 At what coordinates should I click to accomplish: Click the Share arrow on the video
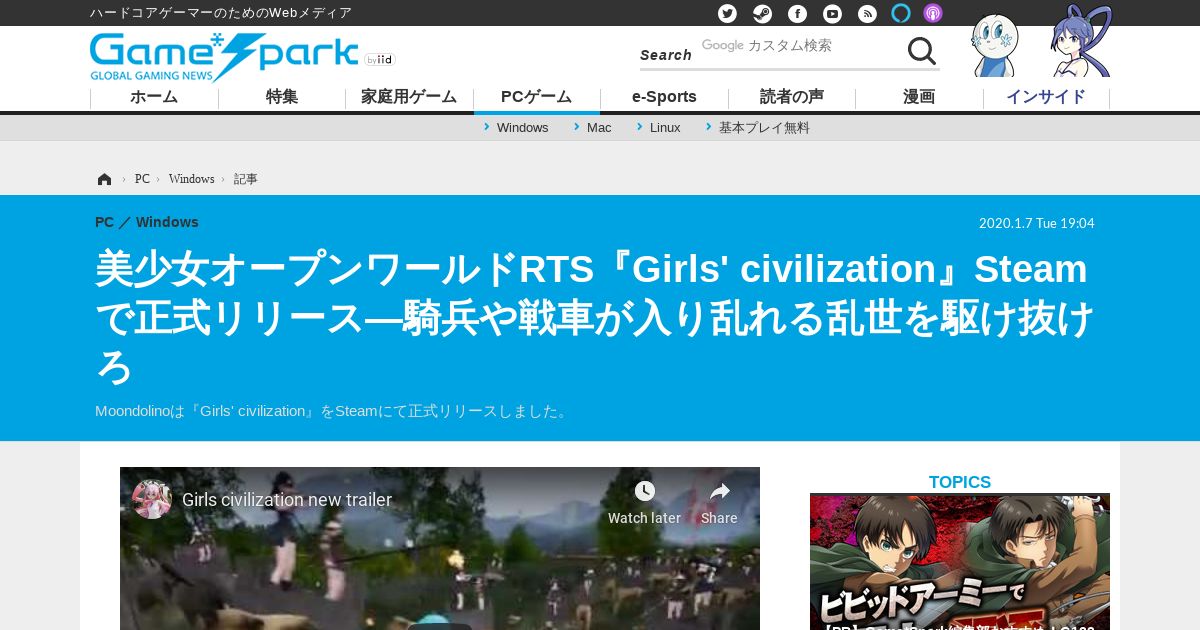pyautogui.click(x=719, y=491)
